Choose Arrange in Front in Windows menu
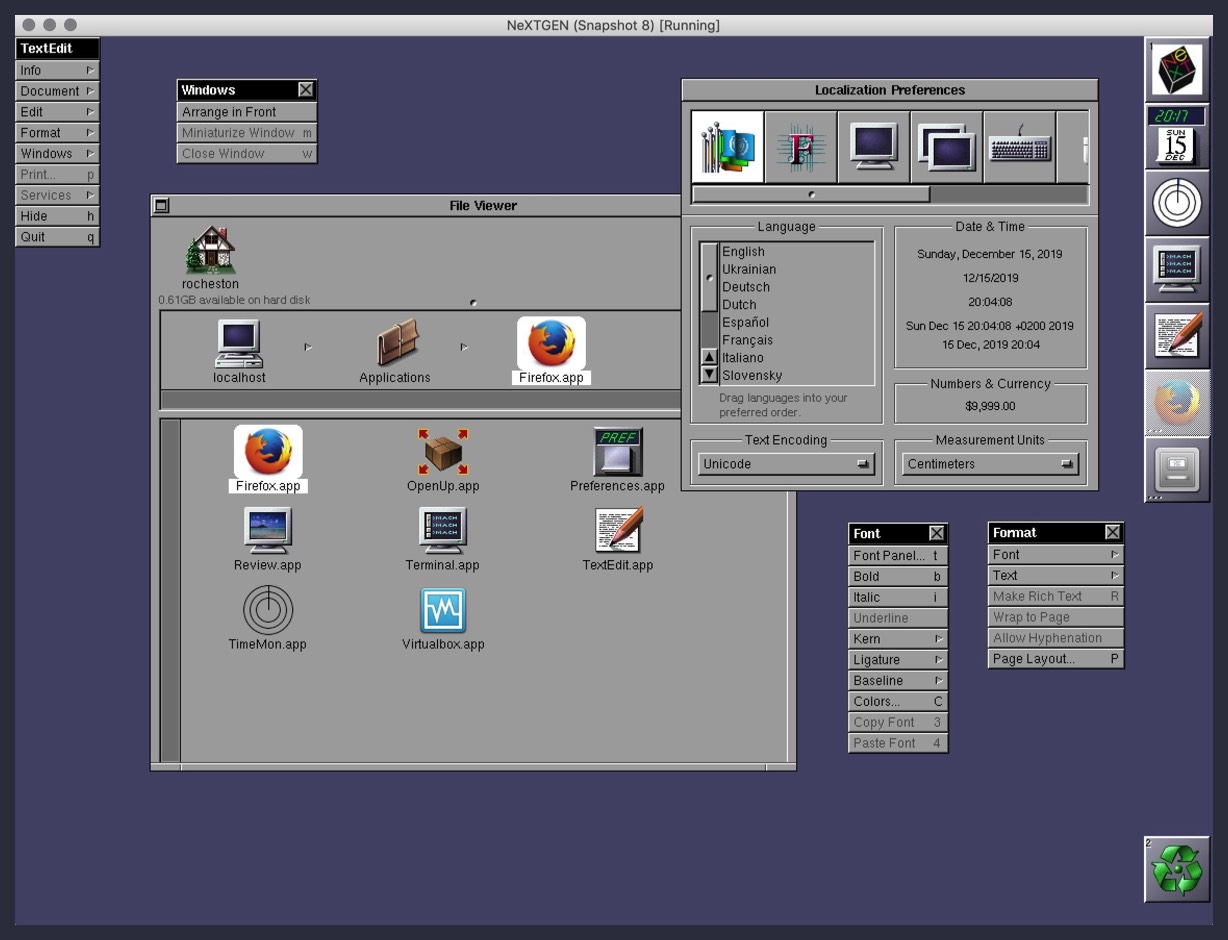This screenshot has height=940, width=1228. pos(247,112)
